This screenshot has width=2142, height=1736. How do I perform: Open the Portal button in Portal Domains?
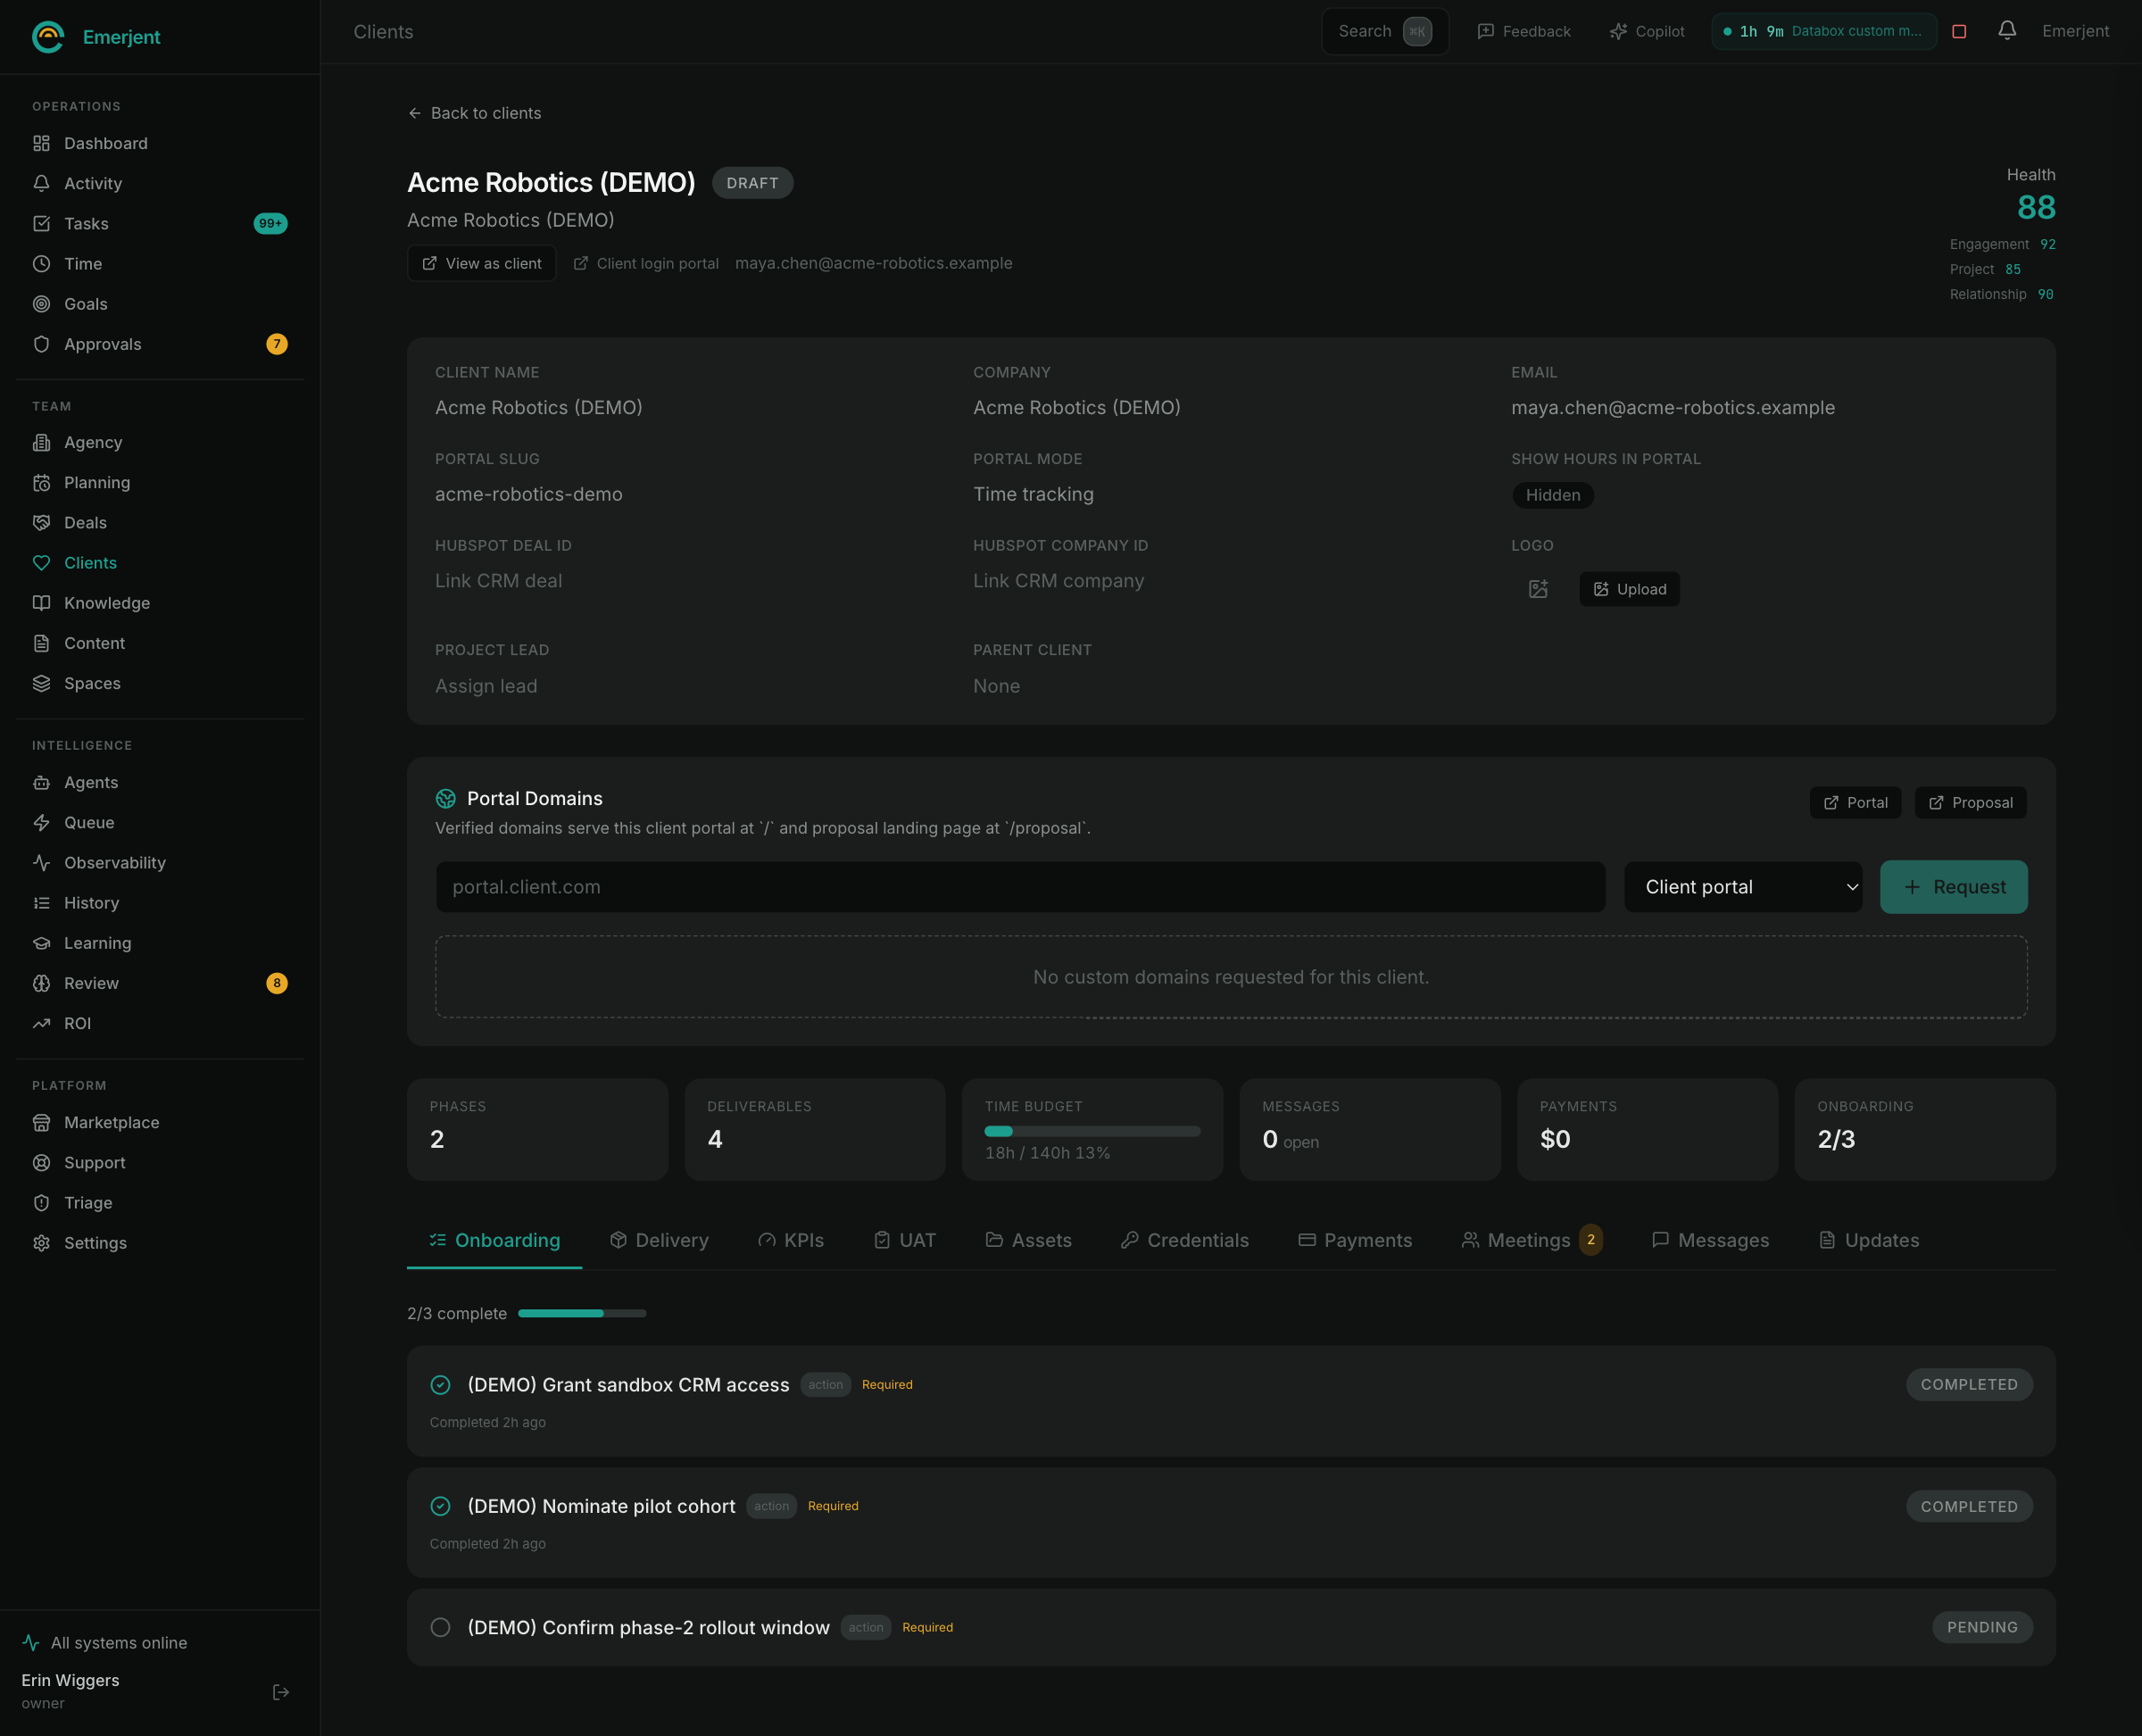tap(1855, 802)
